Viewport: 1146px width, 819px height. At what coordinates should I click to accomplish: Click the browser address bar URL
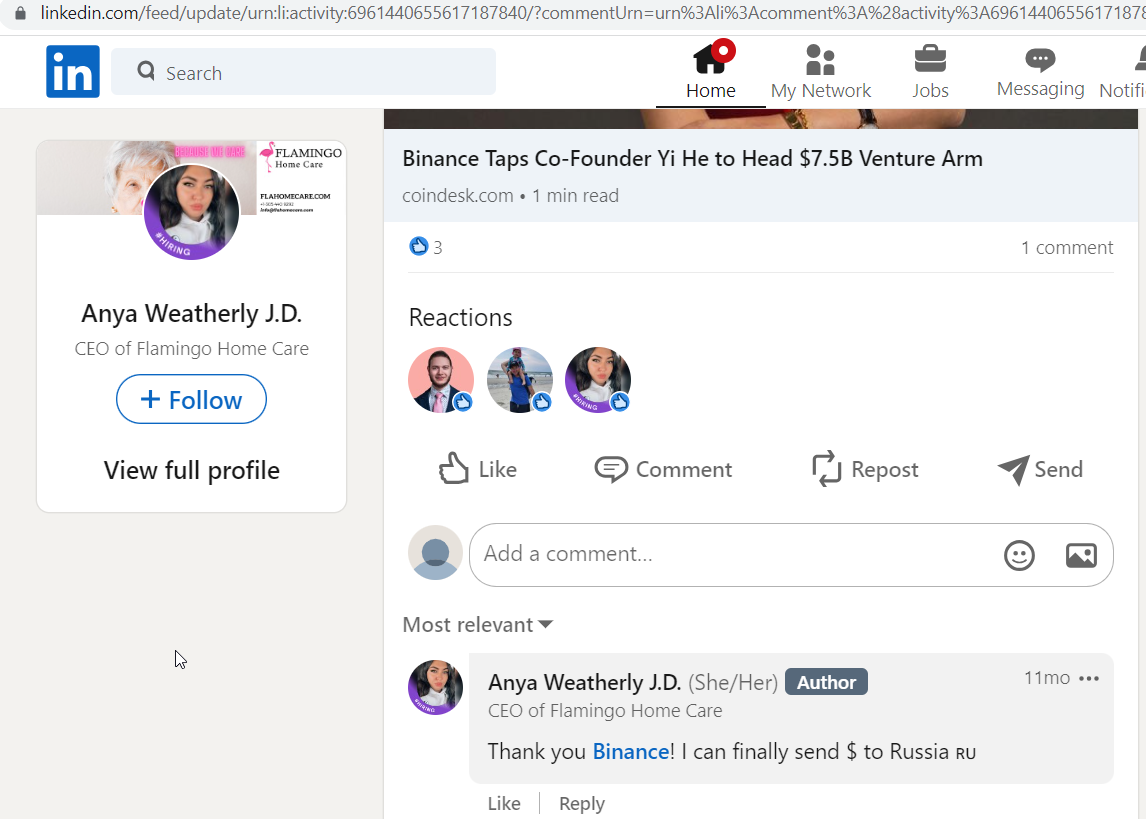click(x=592, y=13)
